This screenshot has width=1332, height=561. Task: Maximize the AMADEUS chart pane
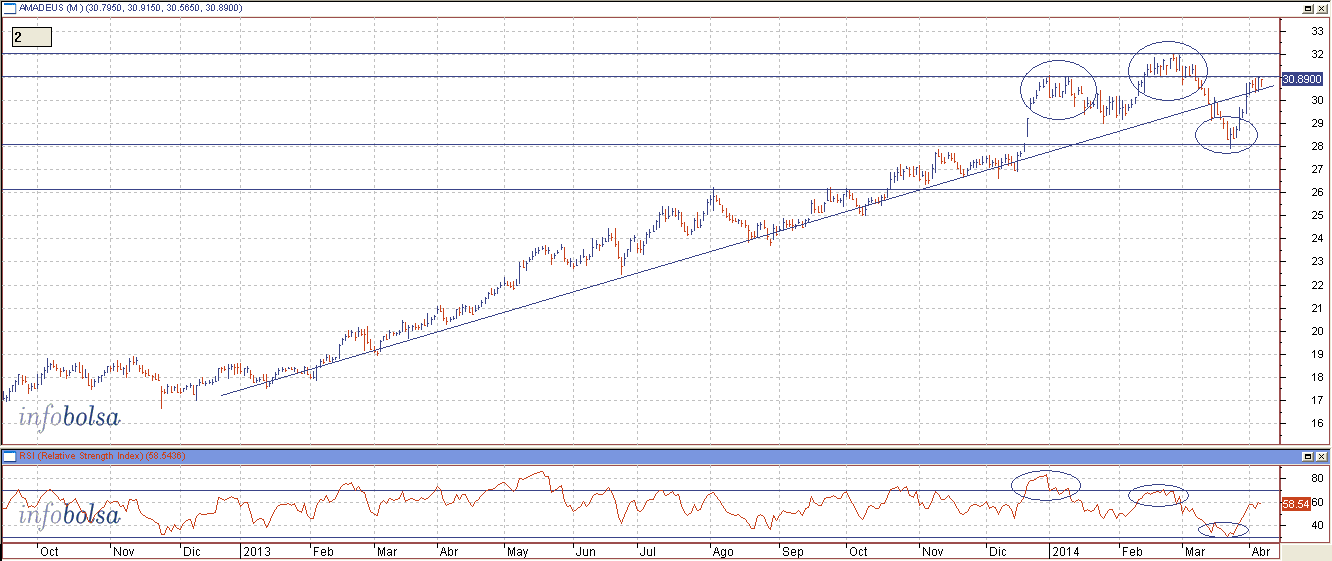click(1308, 7)
